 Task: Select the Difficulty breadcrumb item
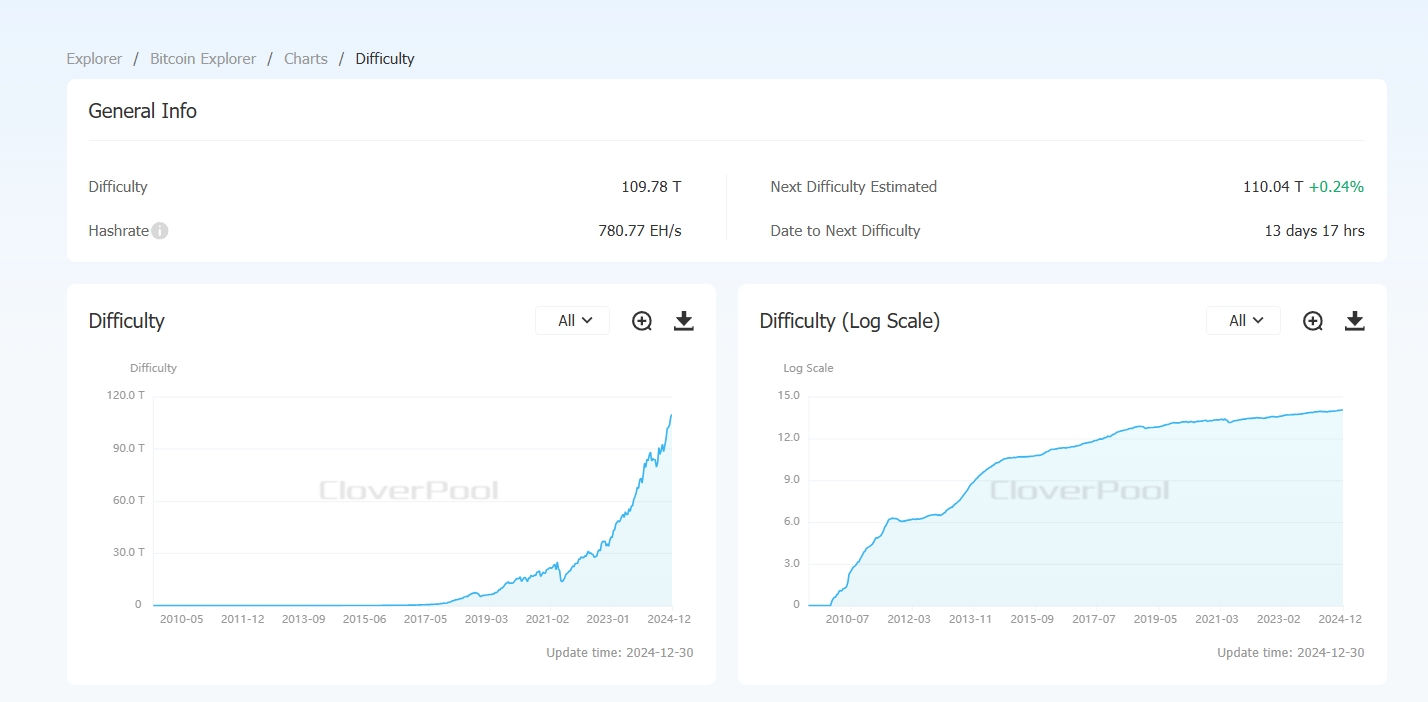[384, 58]
